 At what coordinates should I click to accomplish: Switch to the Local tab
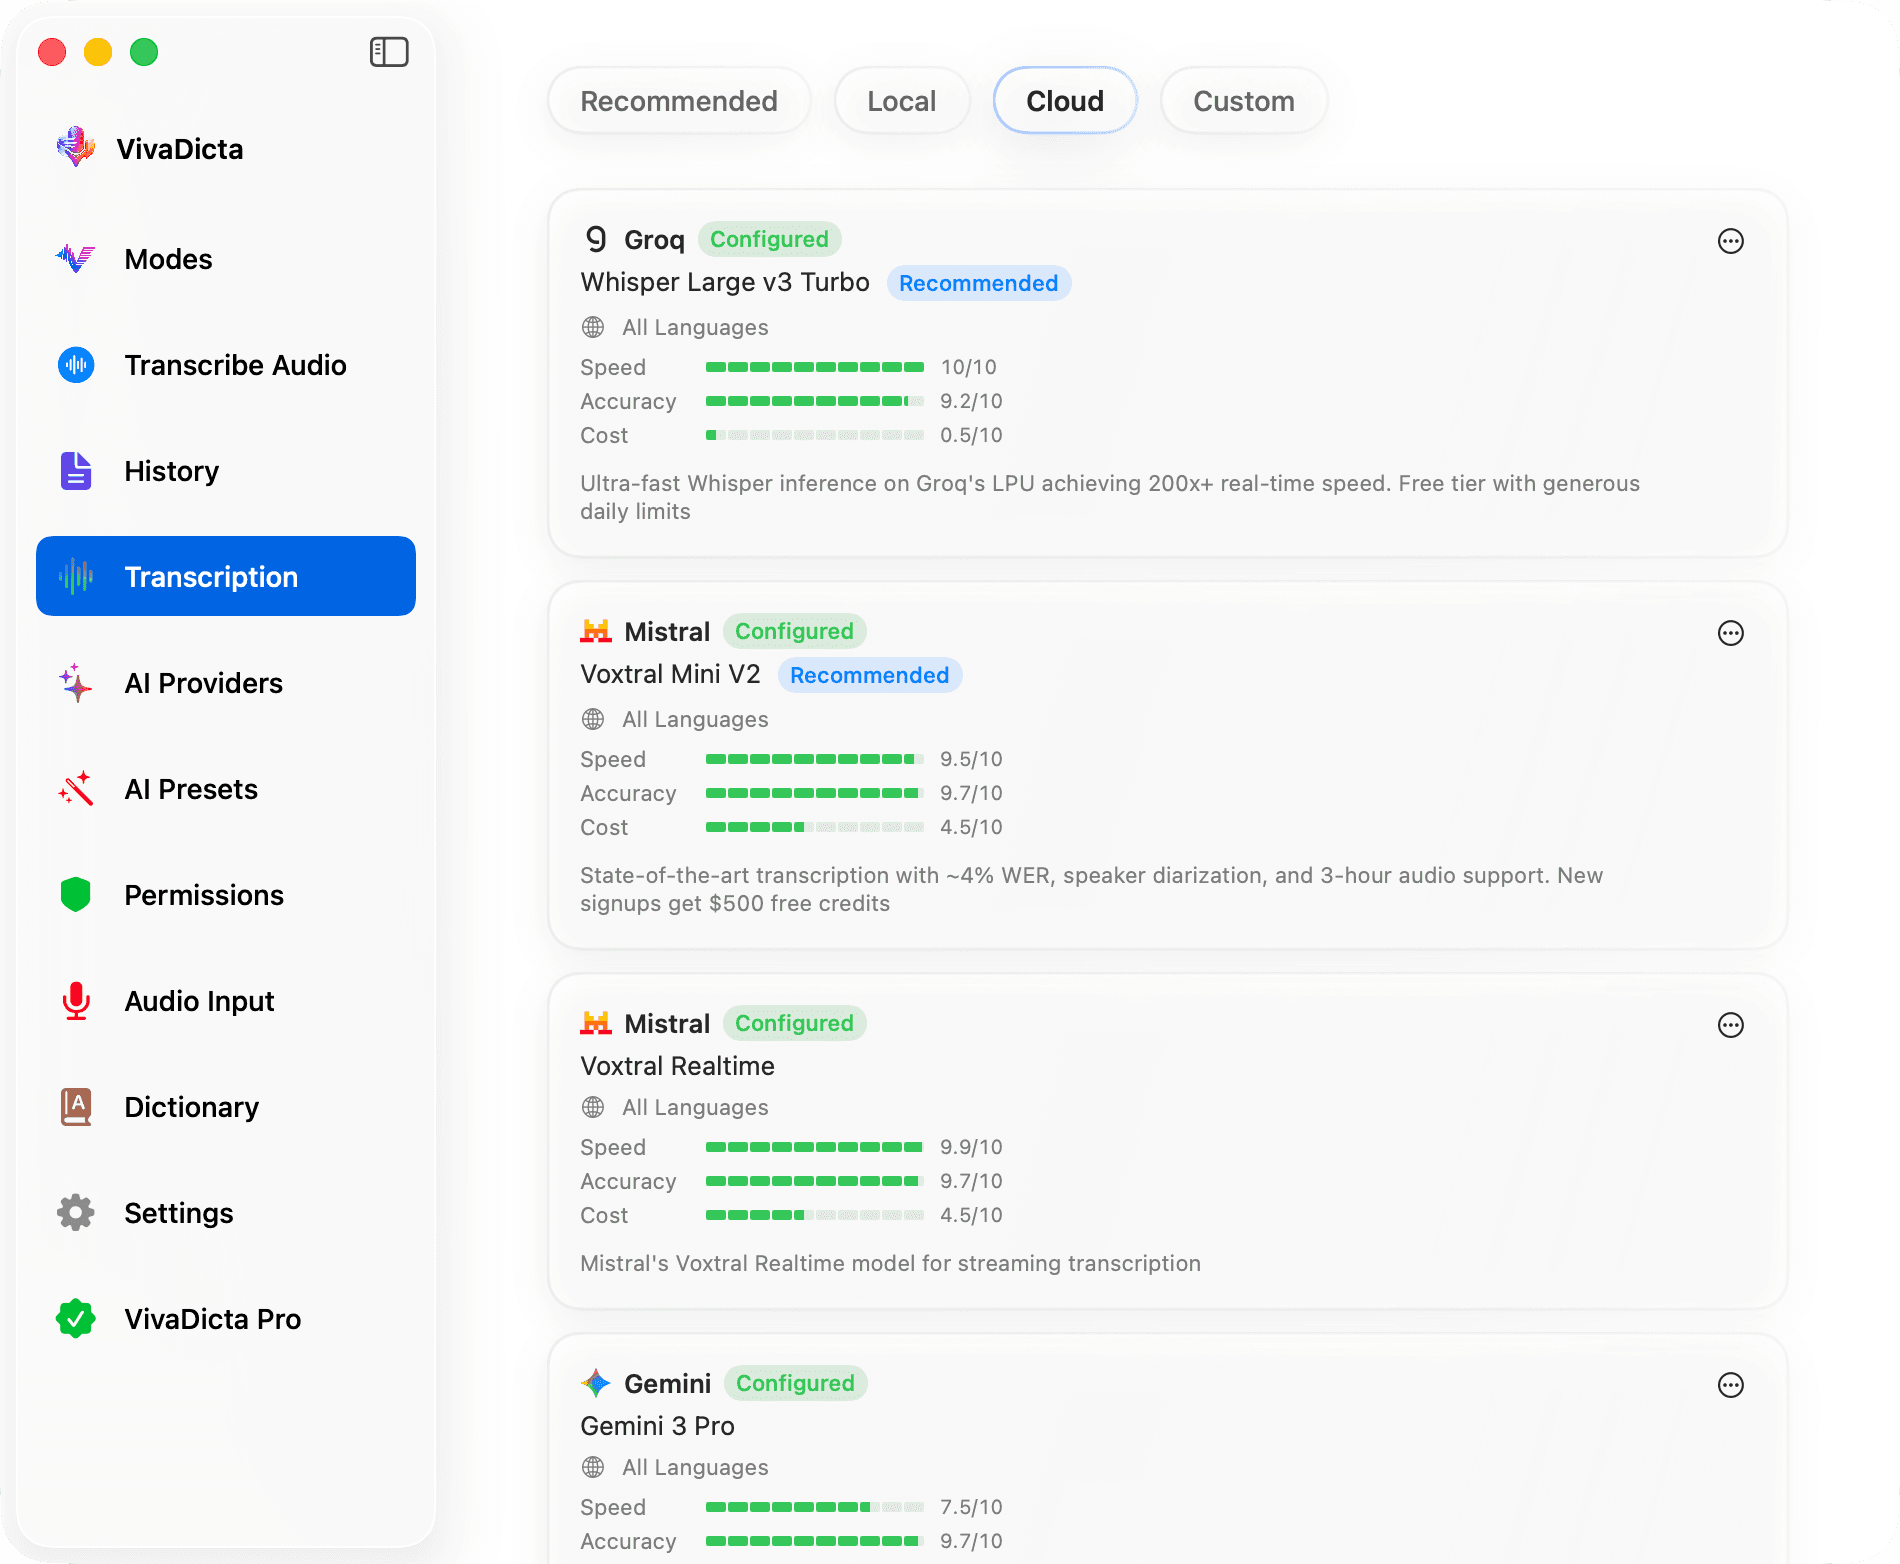pos(901,100)
